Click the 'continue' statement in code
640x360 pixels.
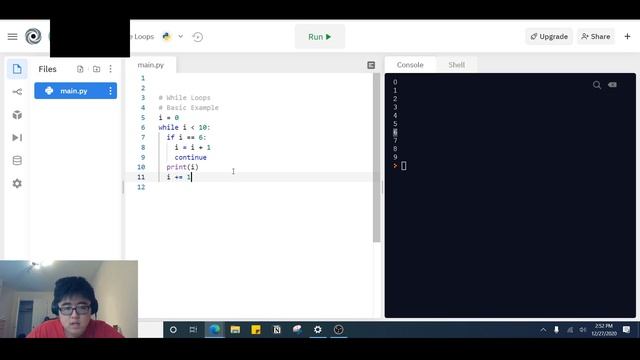coord(191,157)
